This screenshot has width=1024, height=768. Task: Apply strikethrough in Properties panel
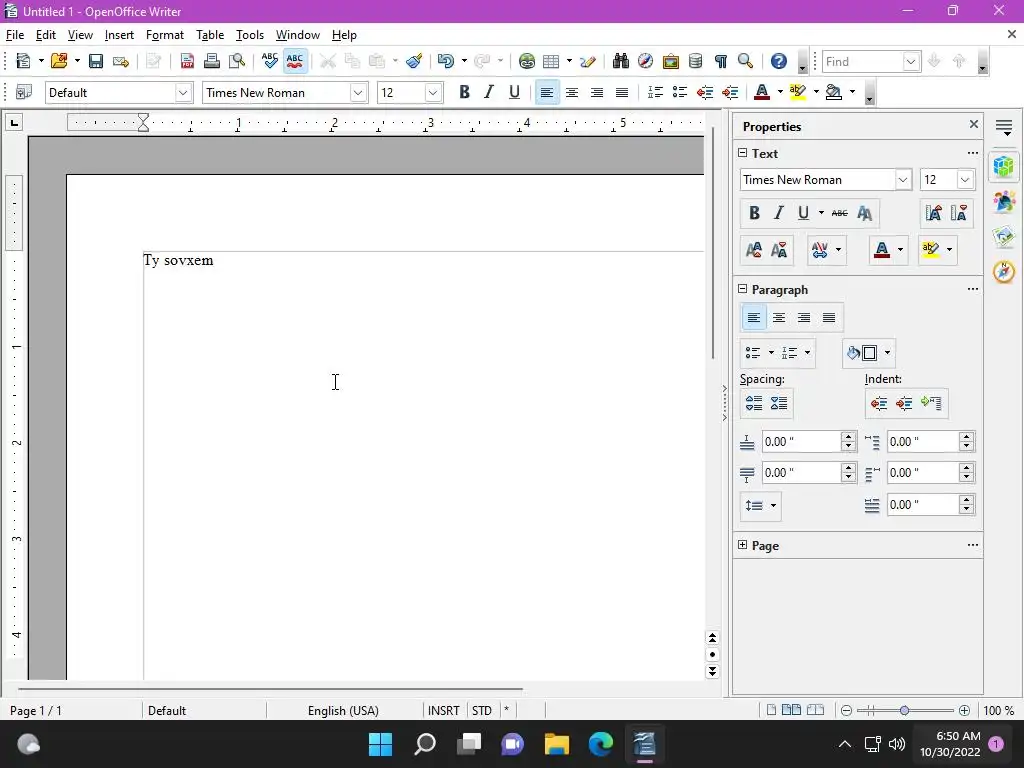point(840,213)
